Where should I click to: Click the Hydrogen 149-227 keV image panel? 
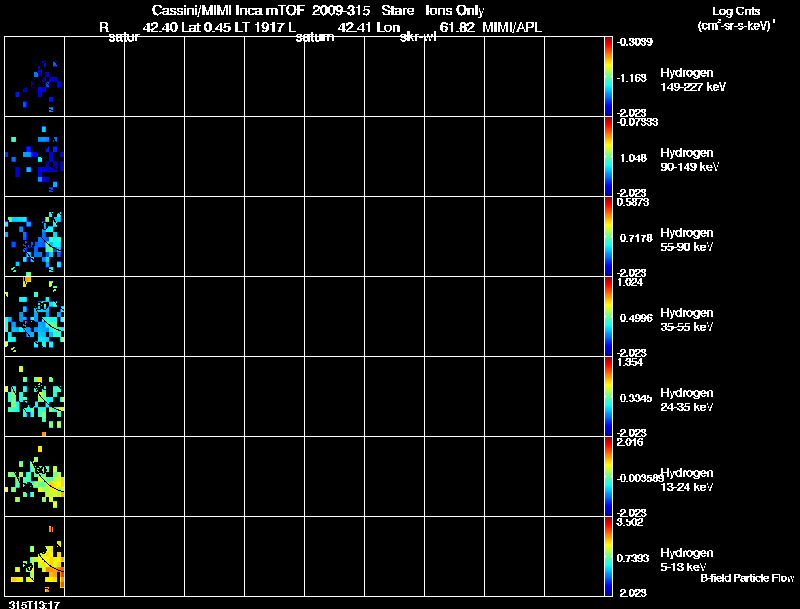click(x=35, y=77)
